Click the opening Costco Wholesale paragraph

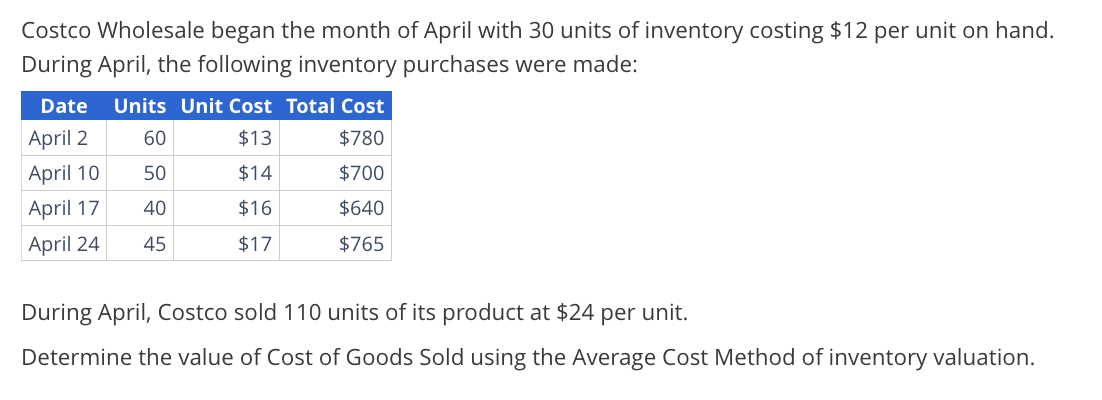[538, 48]
